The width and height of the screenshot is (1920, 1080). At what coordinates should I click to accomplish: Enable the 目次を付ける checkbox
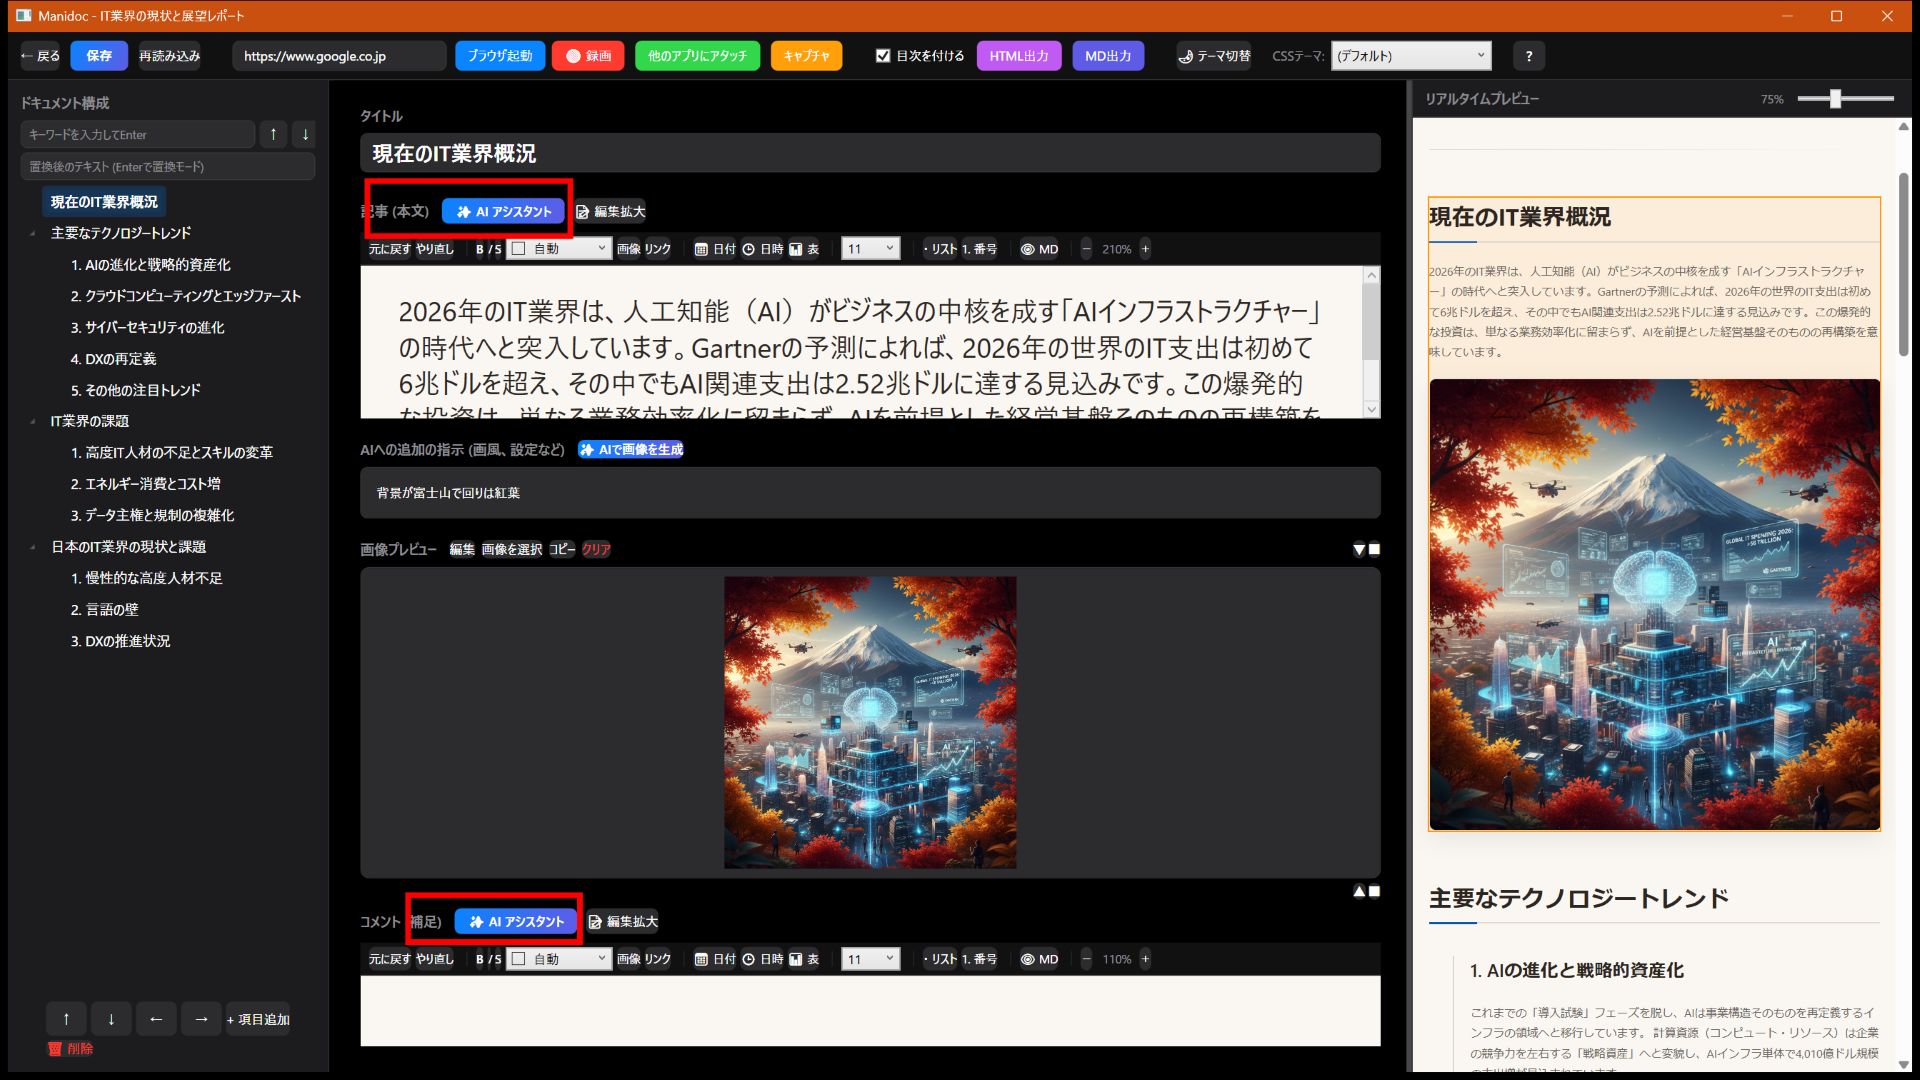884,56
